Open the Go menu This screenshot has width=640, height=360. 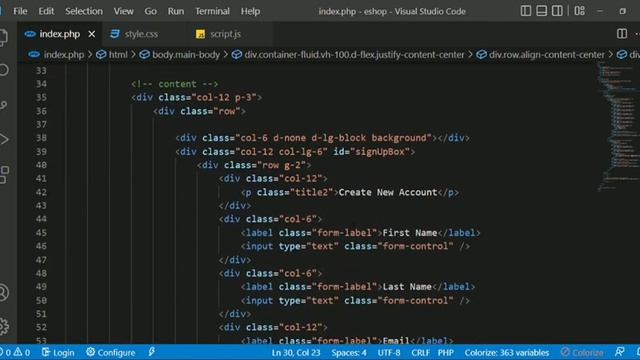click(x=150, y=11)
